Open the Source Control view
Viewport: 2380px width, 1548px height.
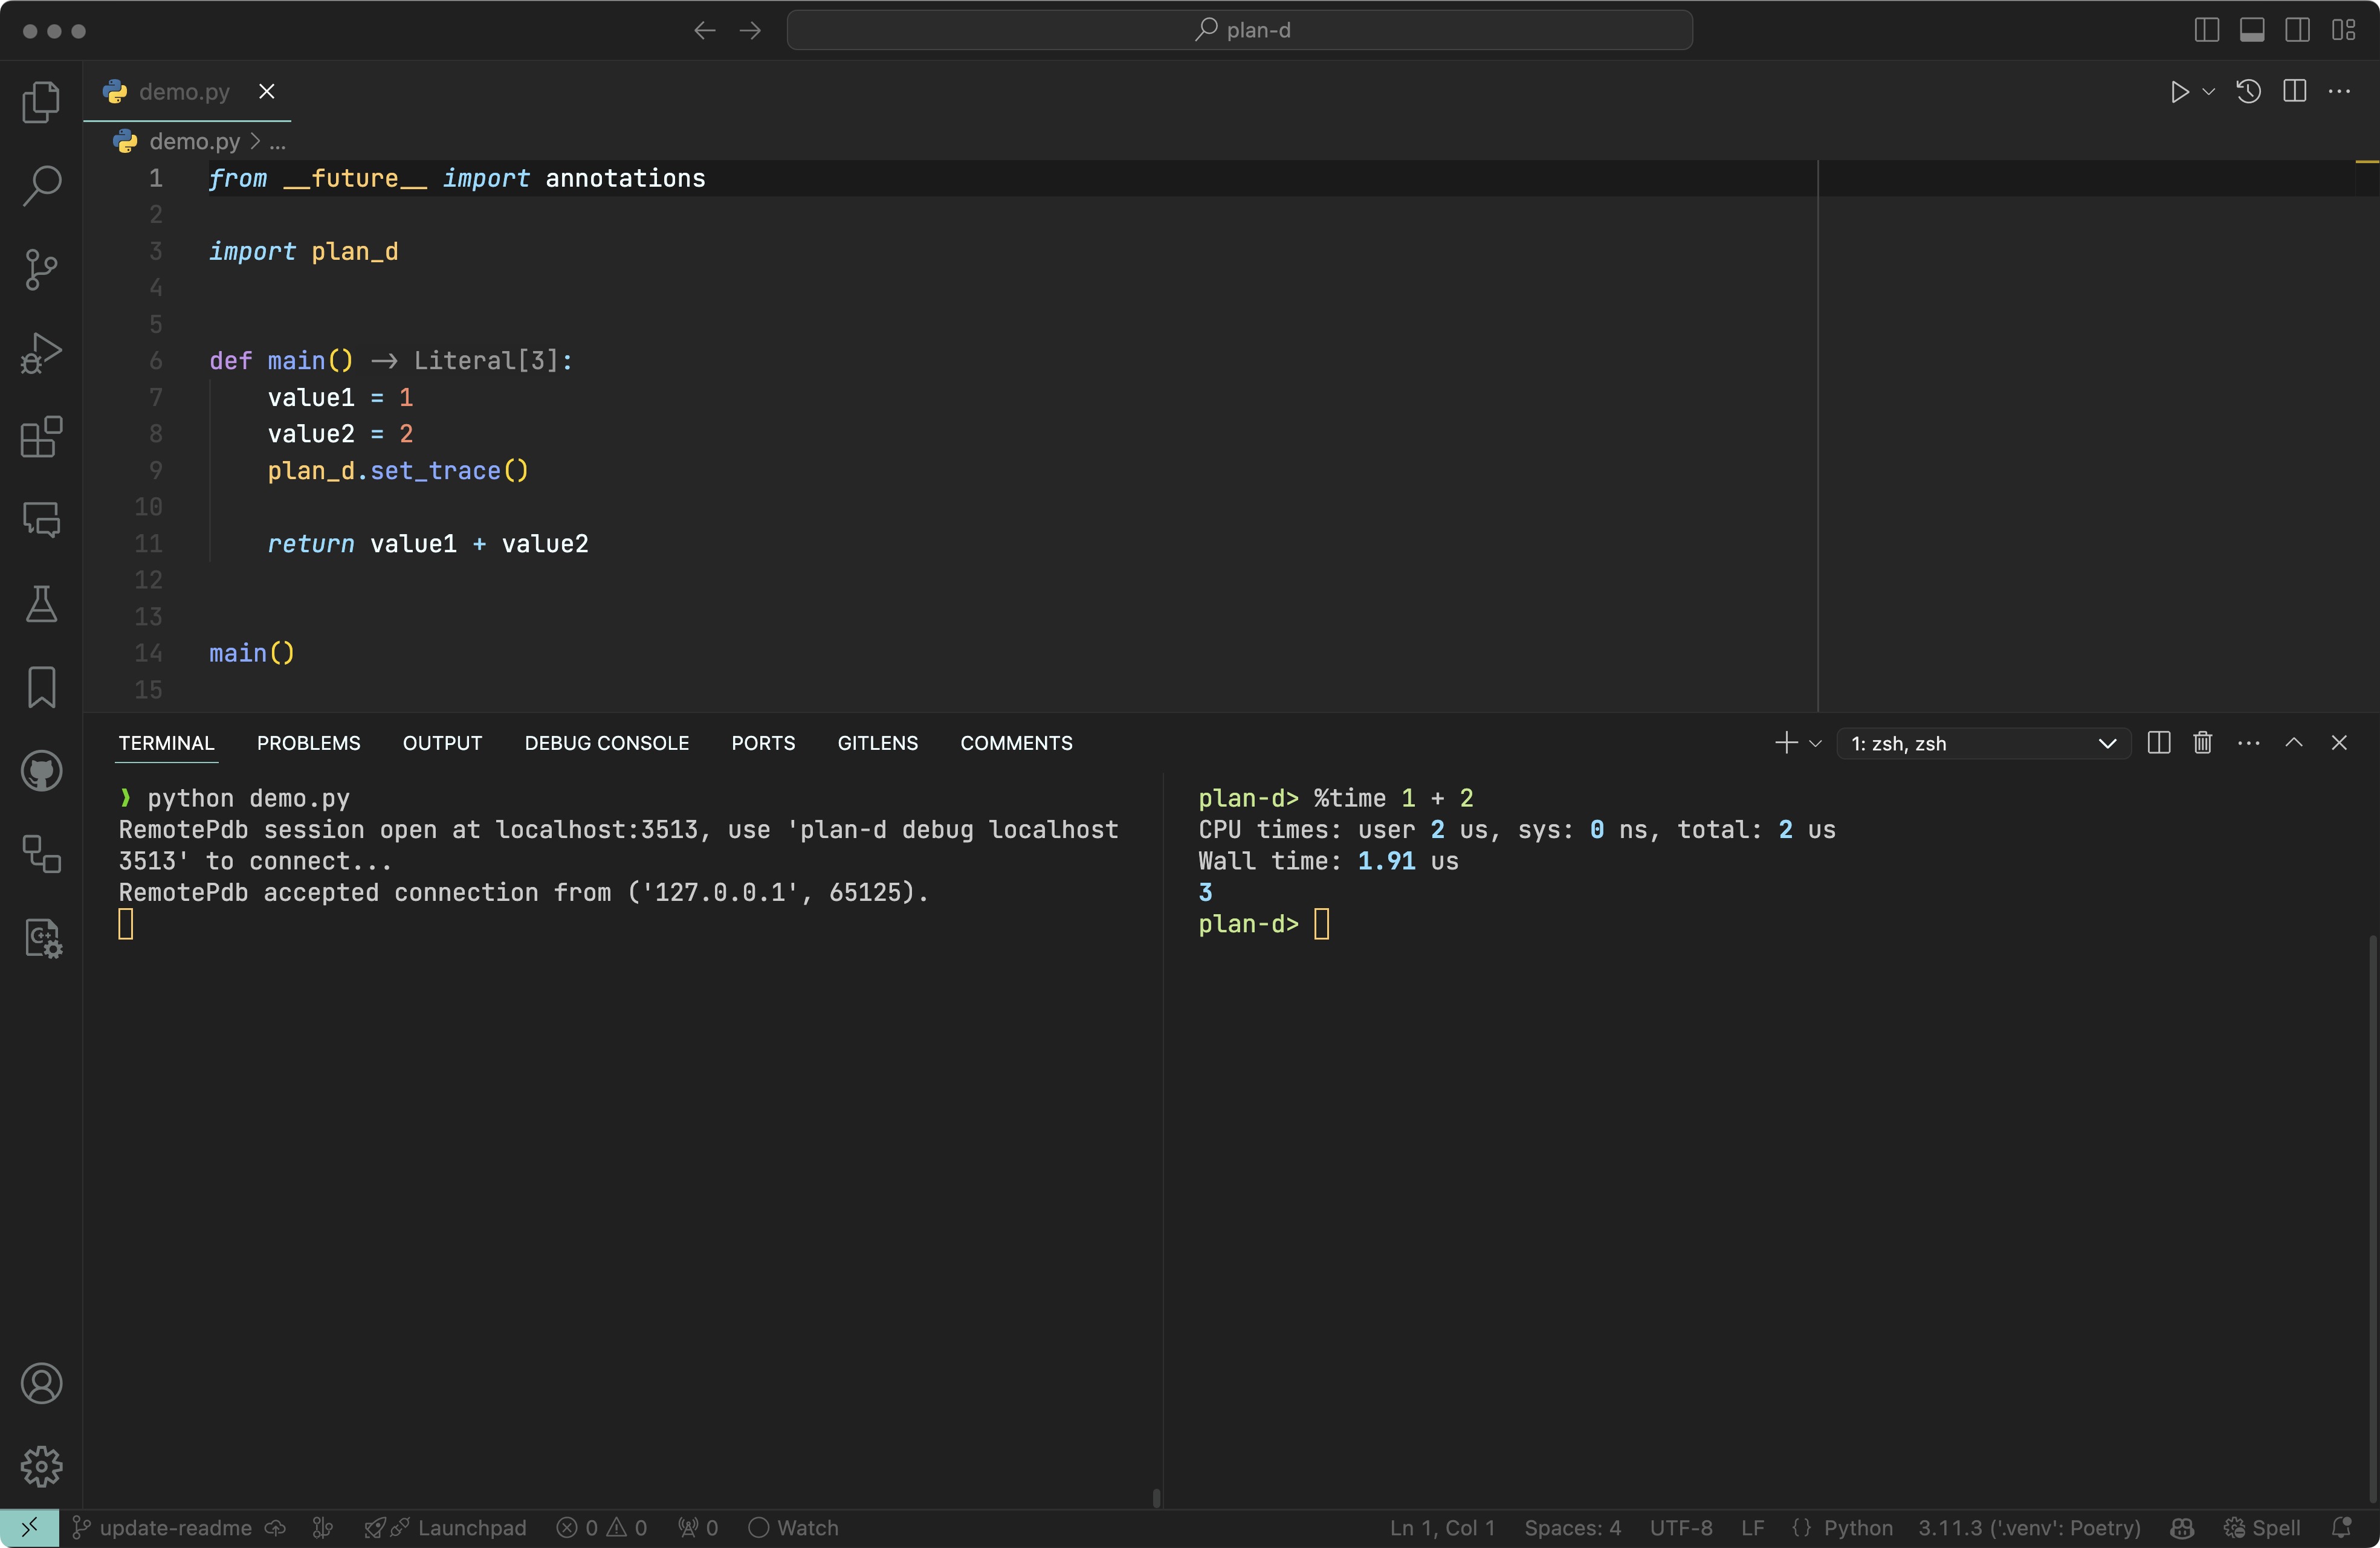click(41, 269)
